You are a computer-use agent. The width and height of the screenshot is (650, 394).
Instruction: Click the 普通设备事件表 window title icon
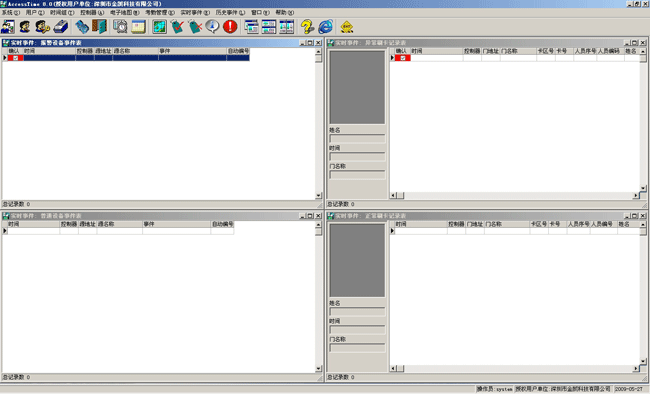coord(6,216)
